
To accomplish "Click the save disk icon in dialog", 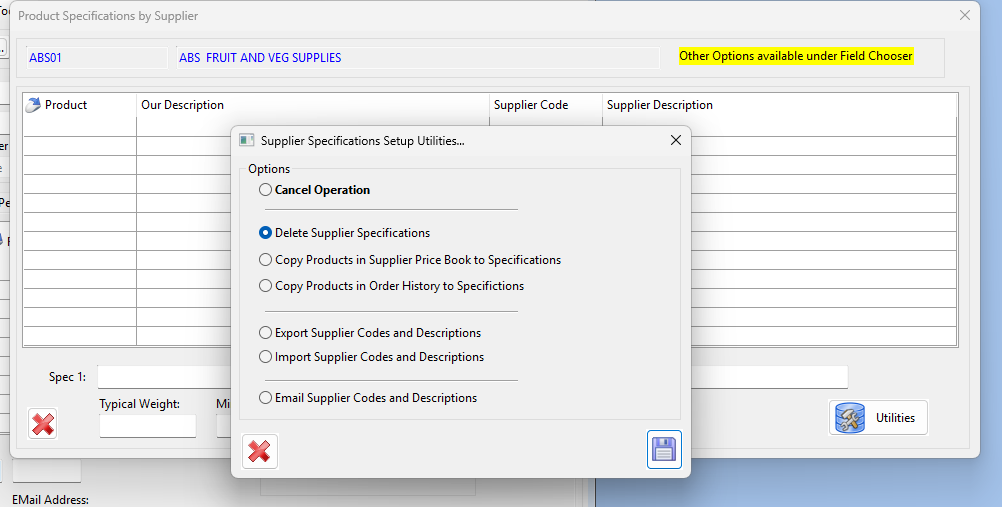I will click(x=664, y=450).
